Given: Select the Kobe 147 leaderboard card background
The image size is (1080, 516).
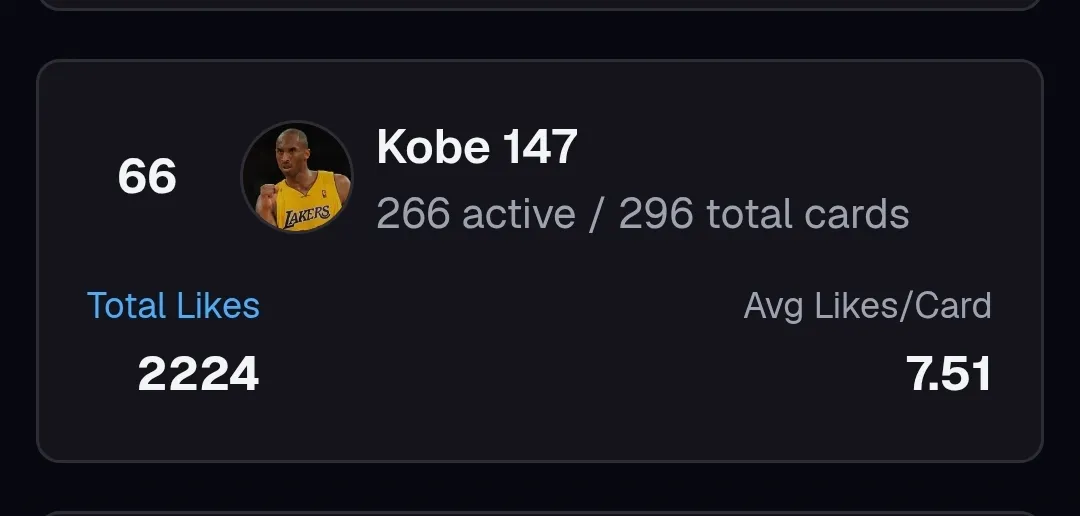Looking at the screenshot, I should (540, 261).
